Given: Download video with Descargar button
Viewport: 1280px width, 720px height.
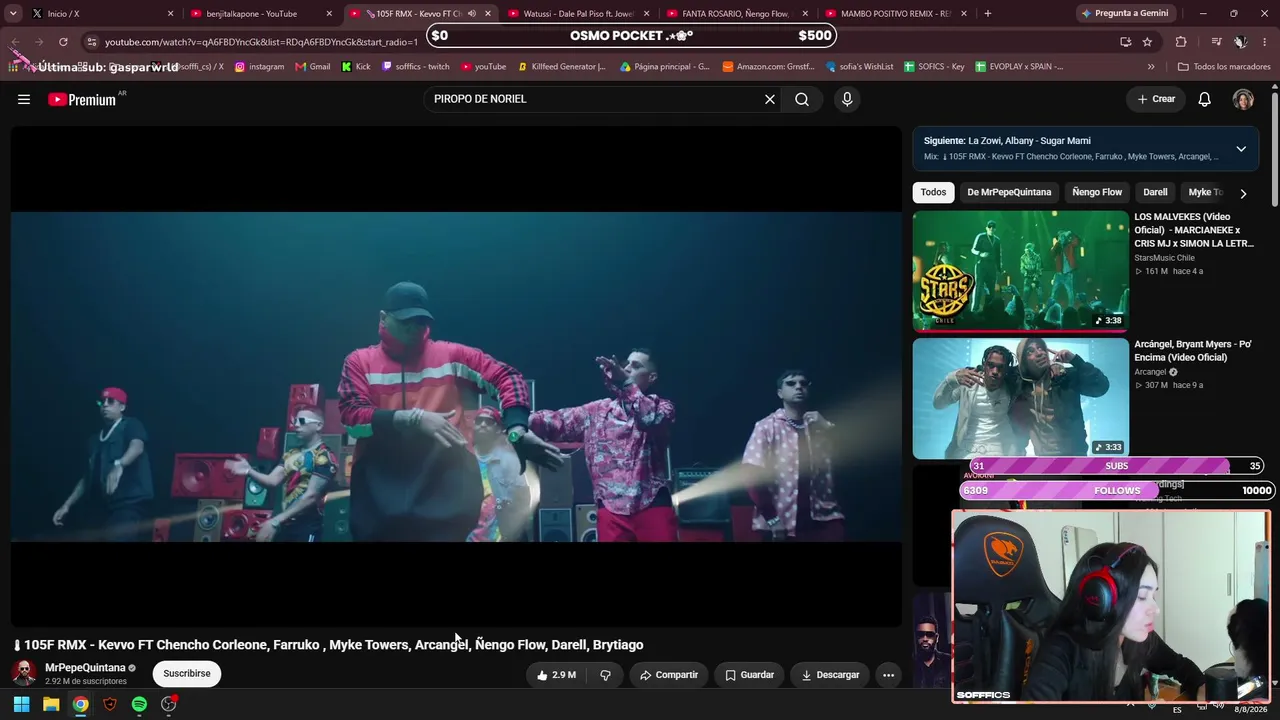Looking at the screenshot, I should click(x=830, y=675).
